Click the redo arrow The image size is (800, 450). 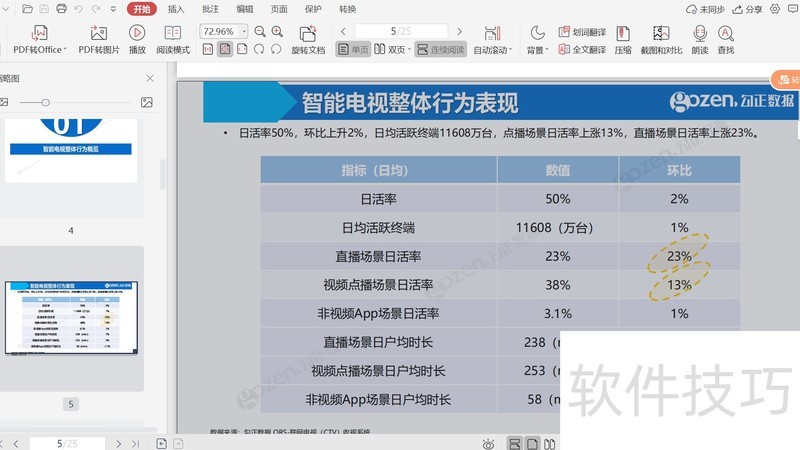point(96,9)
